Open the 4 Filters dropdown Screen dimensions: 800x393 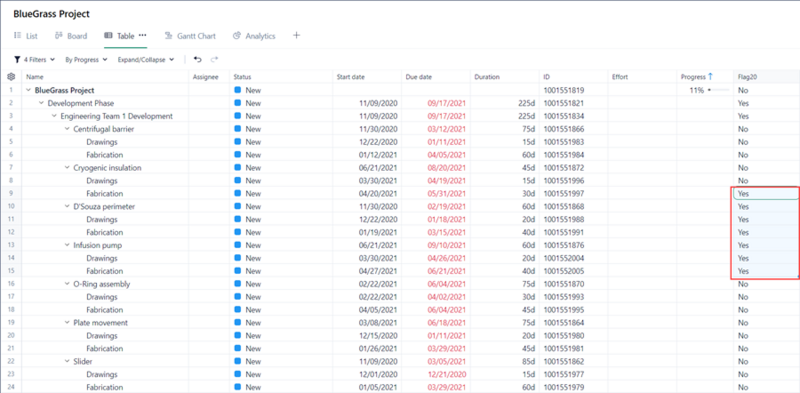35,60
